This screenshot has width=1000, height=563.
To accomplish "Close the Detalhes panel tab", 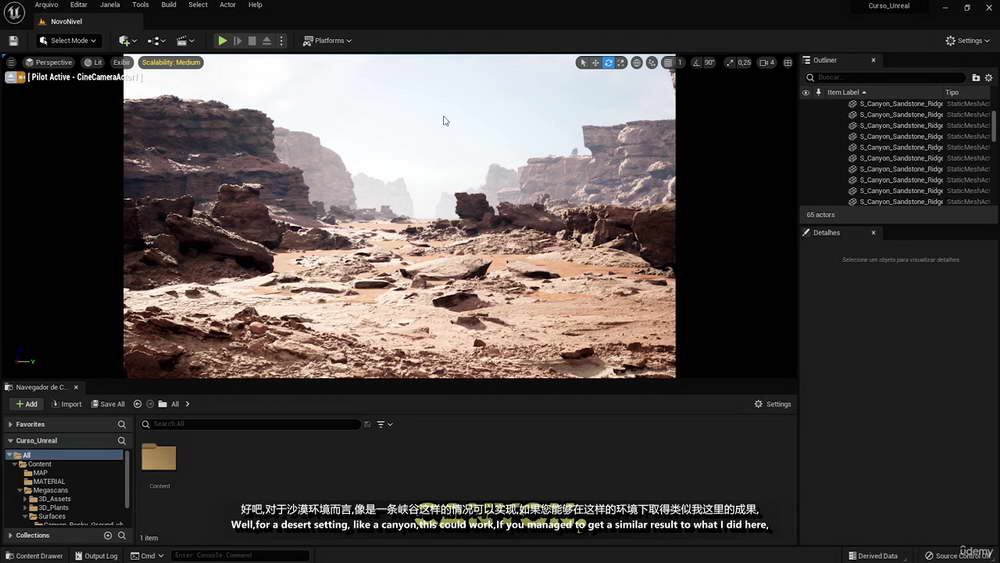I will point(874,233).
